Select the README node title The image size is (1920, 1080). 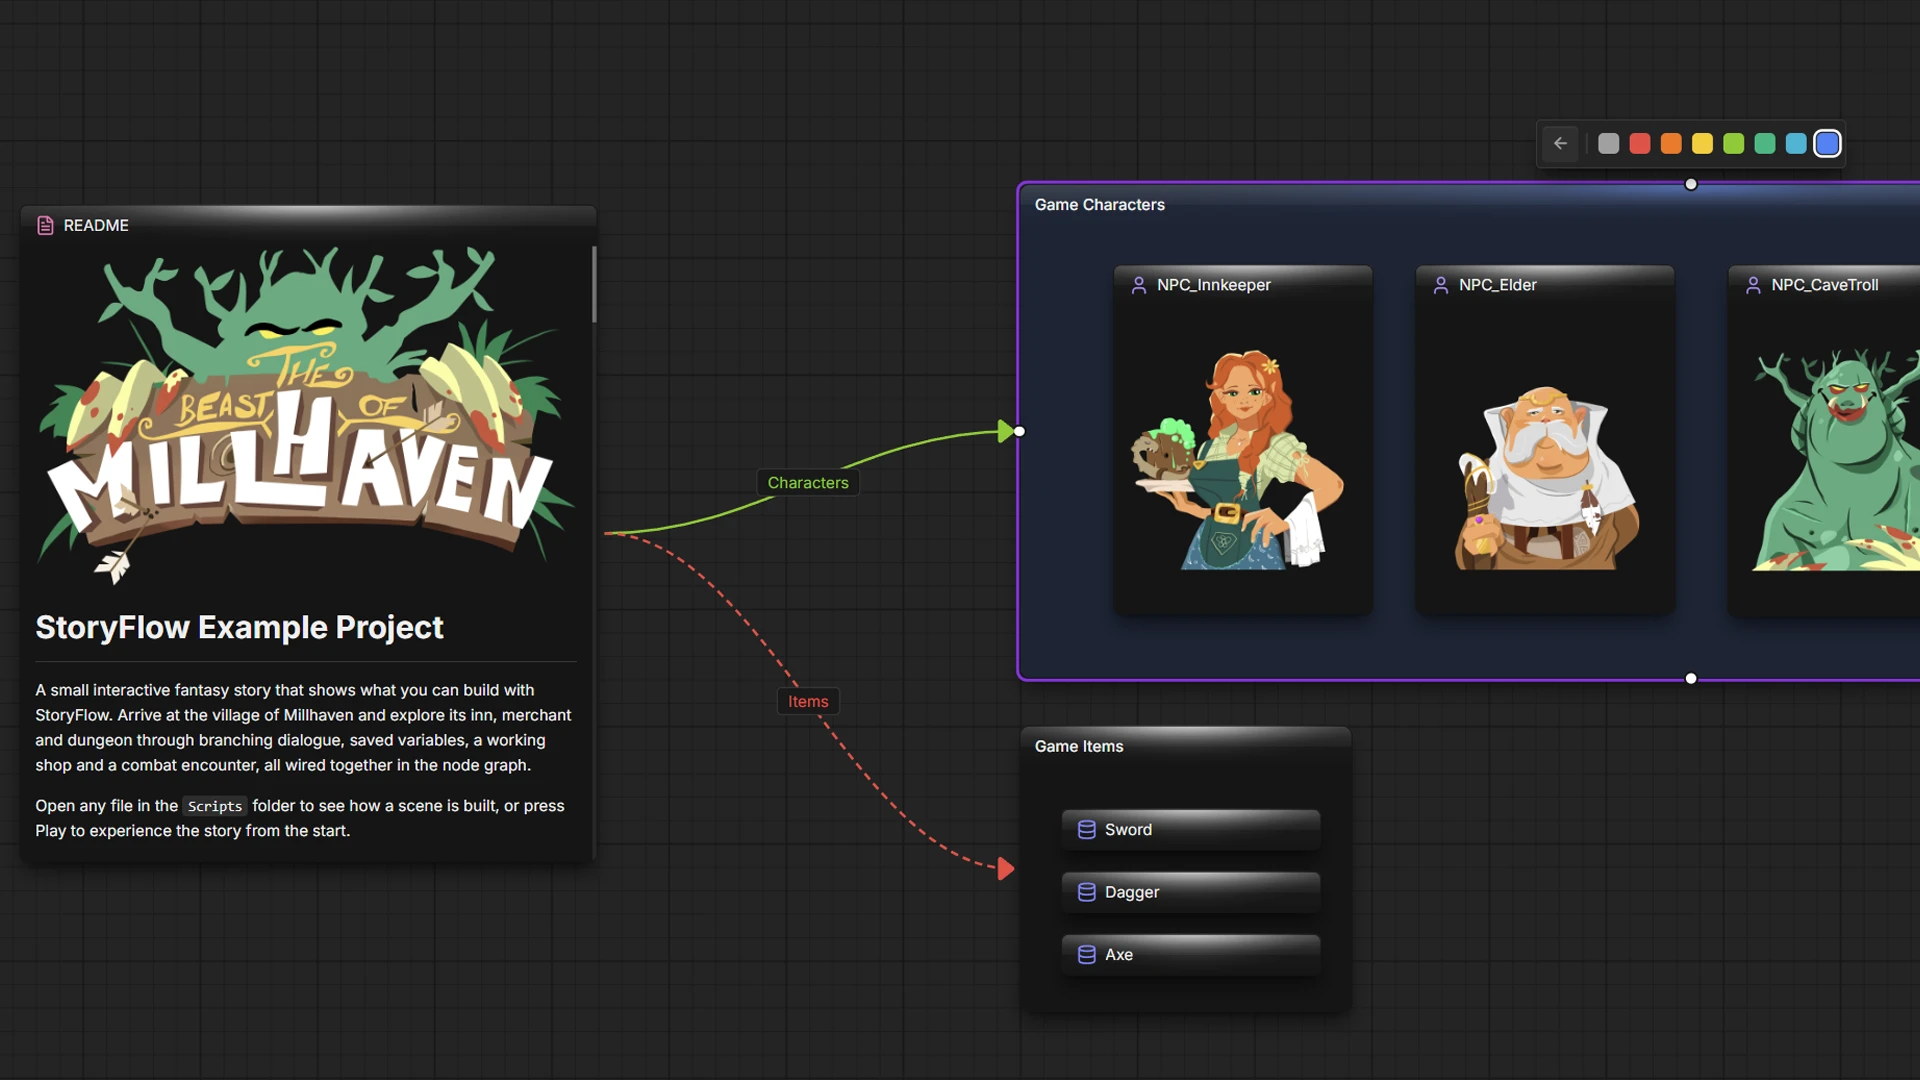(x=96, y=226)
